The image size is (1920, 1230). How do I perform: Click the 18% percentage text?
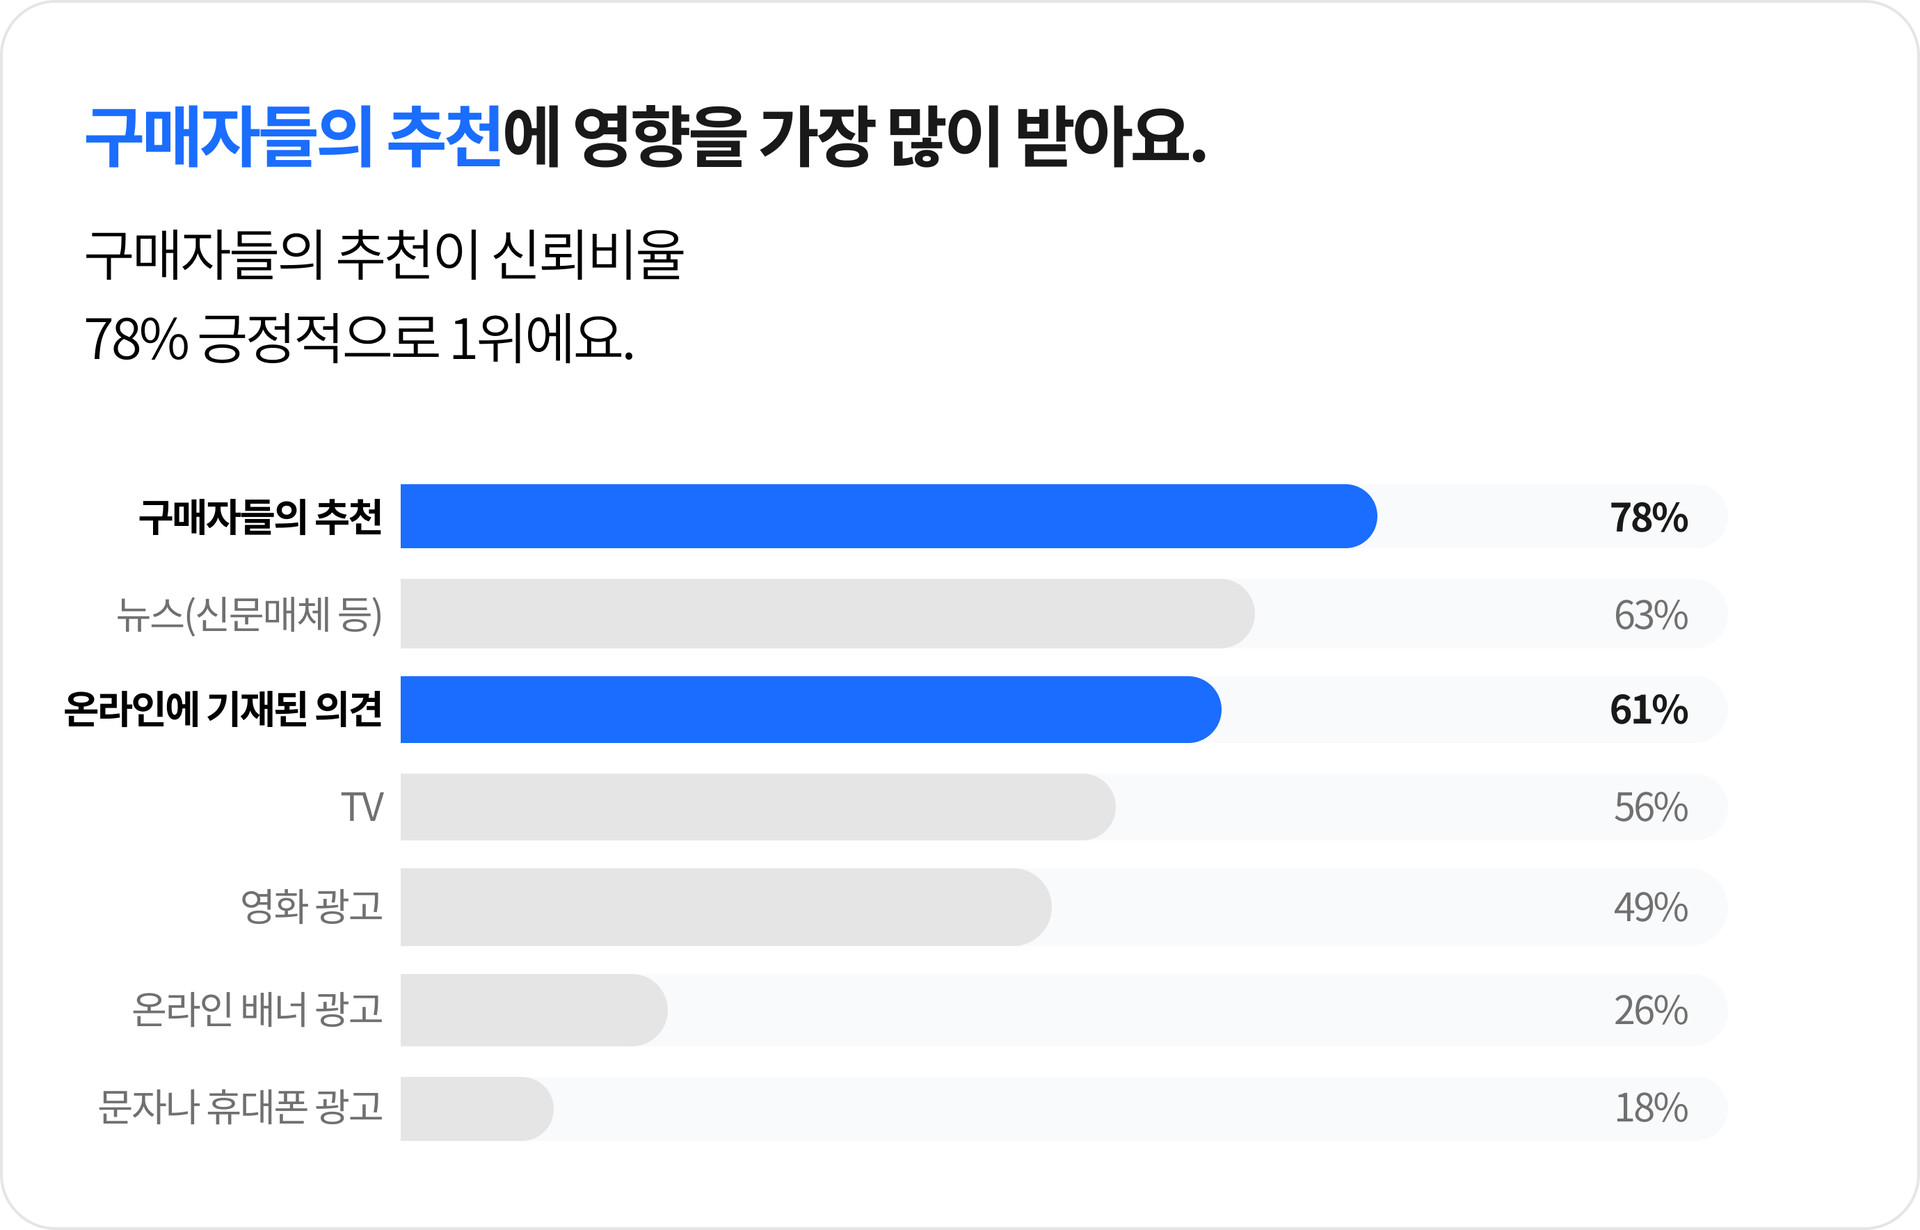click(1652, 1109)
